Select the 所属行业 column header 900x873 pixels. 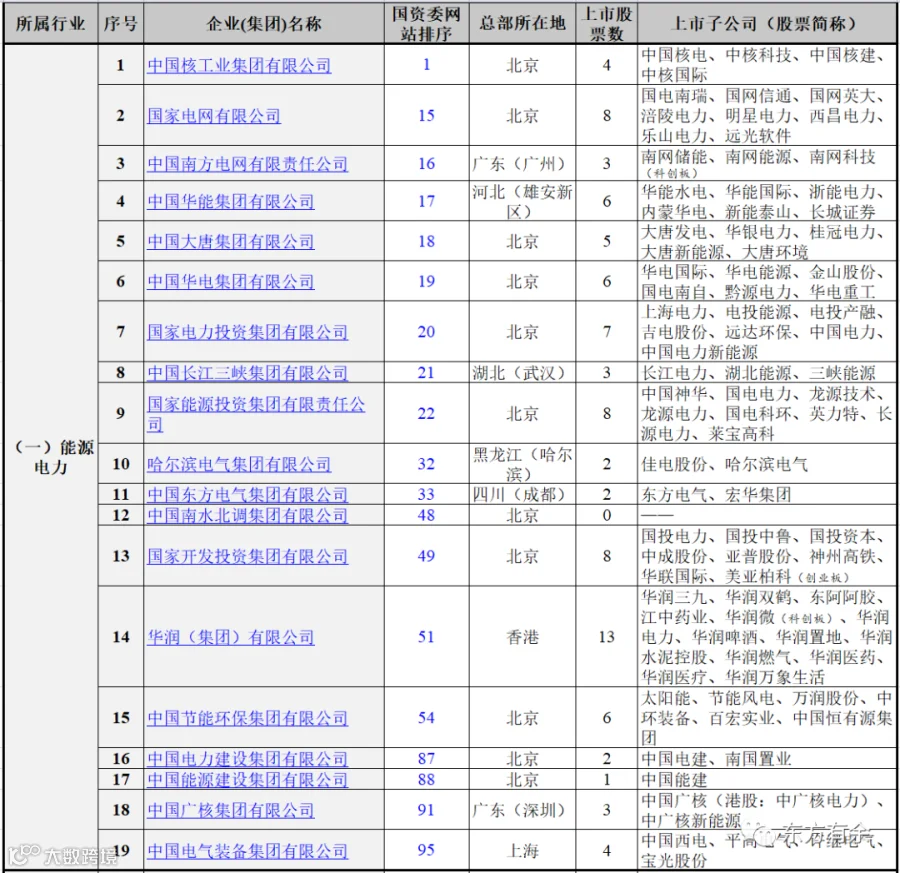(51, 24)
